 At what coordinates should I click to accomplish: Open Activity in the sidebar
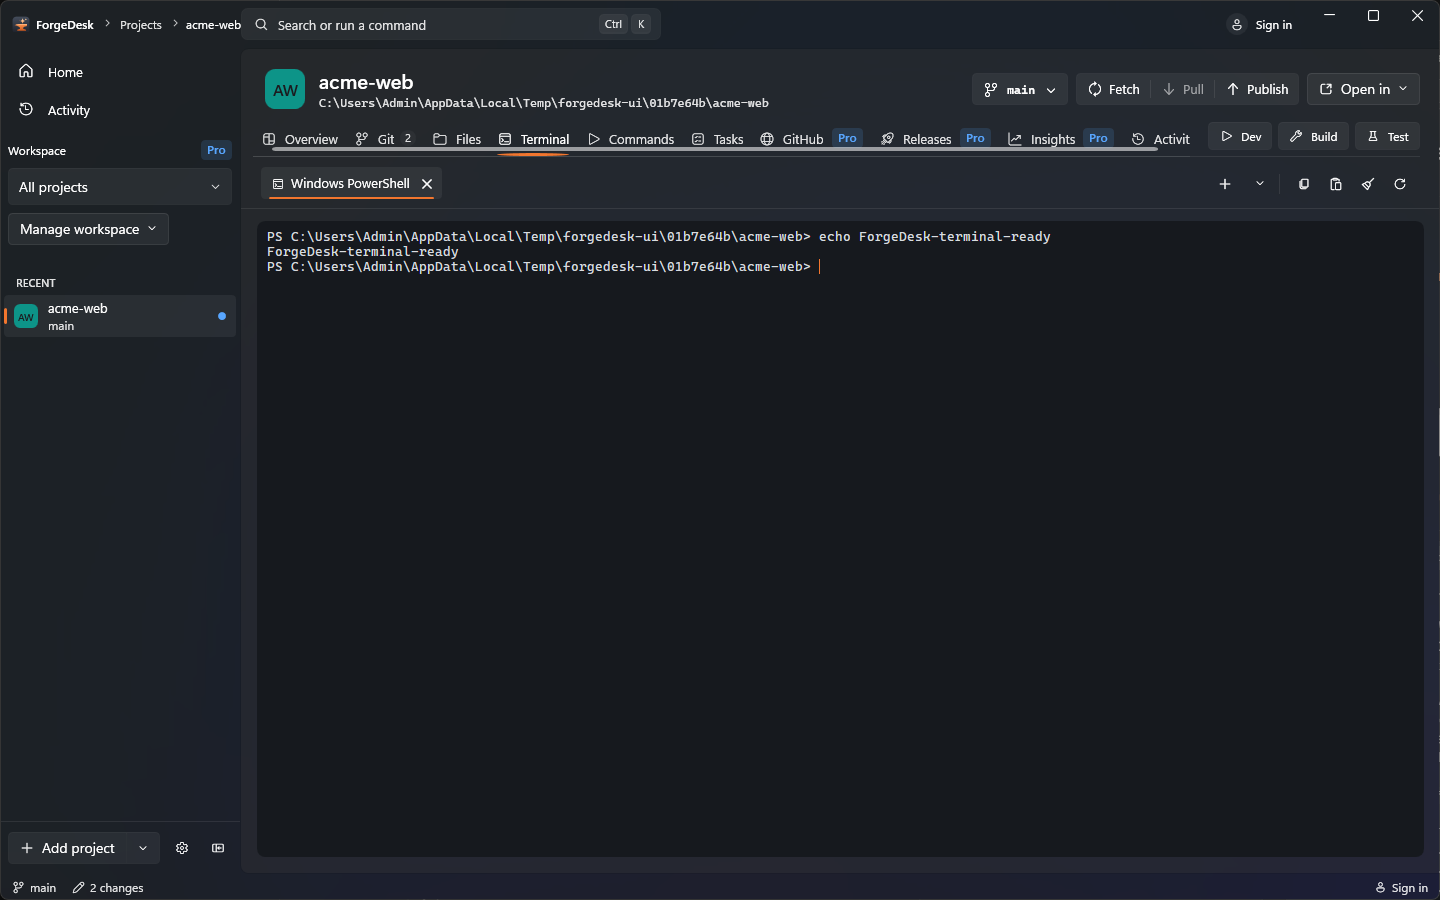[x=120, y=110]
